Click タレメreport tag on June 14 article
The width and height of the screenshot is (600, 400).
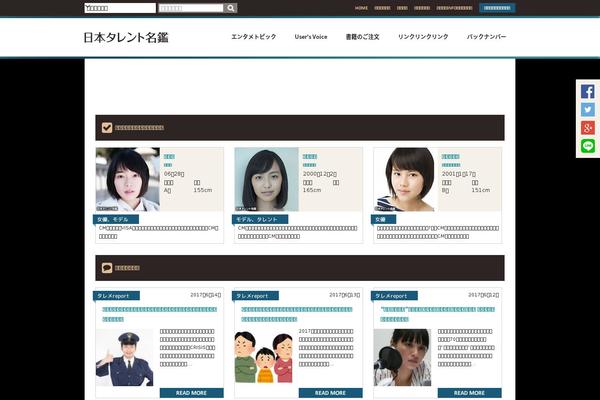[116, 296]
